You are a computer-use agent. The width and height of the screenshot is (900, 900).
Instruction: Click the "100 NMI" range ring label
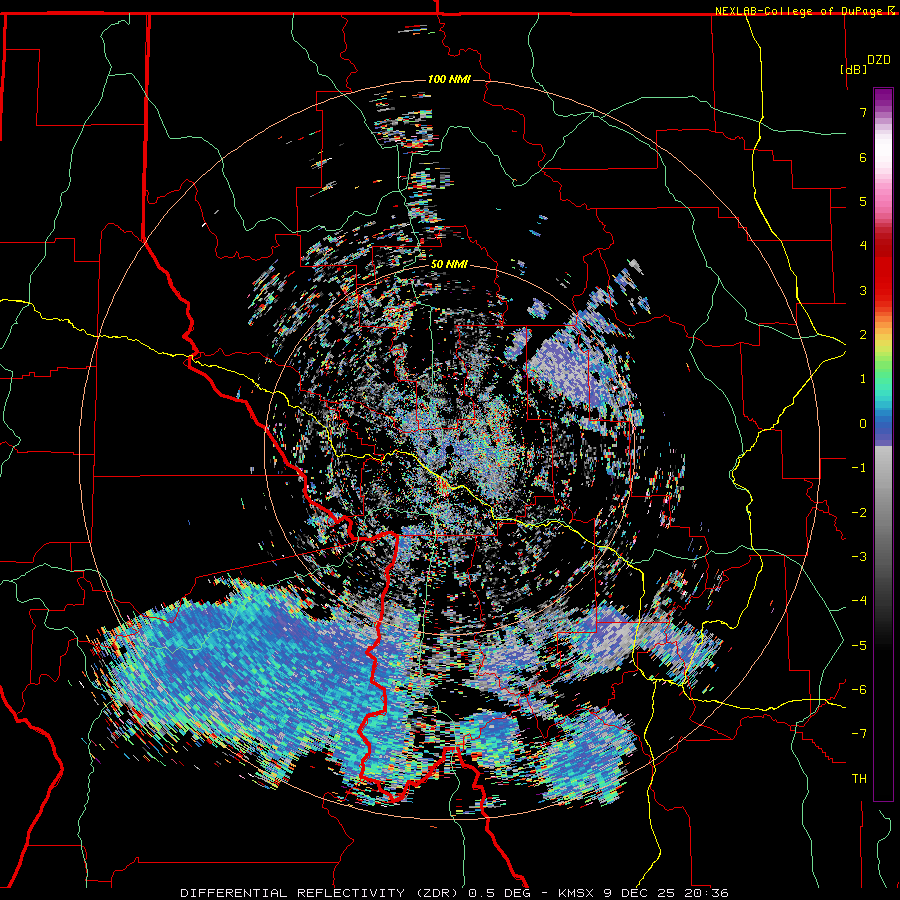(x=449, y=79)
